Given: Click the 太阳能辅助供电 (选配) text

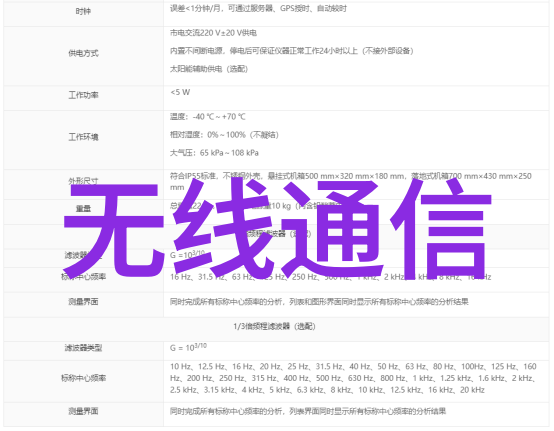Looking at the screenshot, I should 209,69.
